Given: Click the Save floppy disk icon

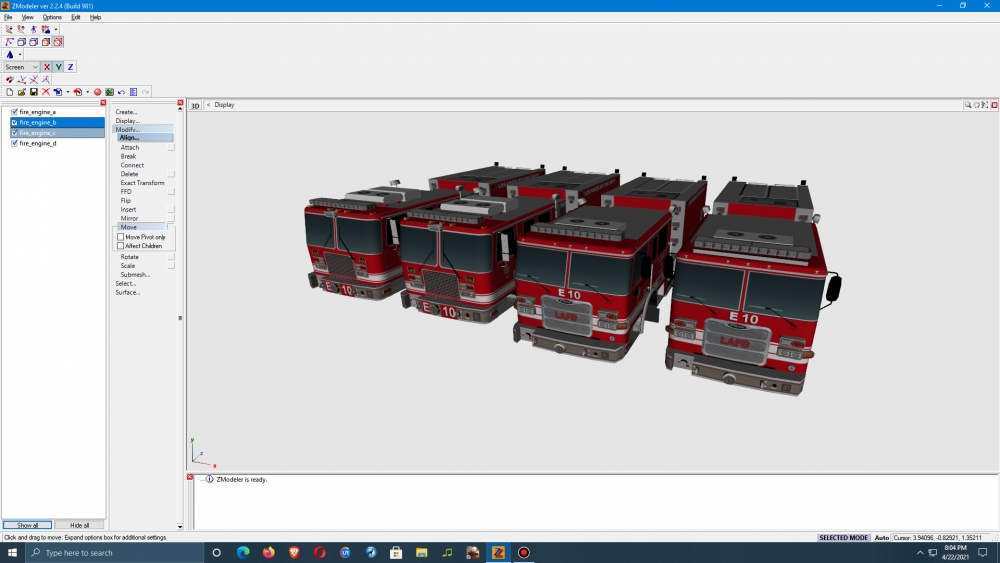Looking at the screenshot, I should point(34,92).
